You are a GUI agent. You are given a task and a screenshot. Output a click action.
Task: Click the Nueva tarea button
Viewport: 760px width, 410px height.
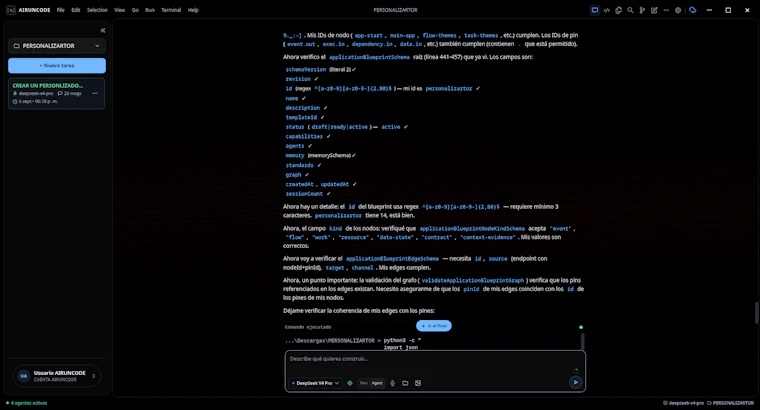point(57,65)
